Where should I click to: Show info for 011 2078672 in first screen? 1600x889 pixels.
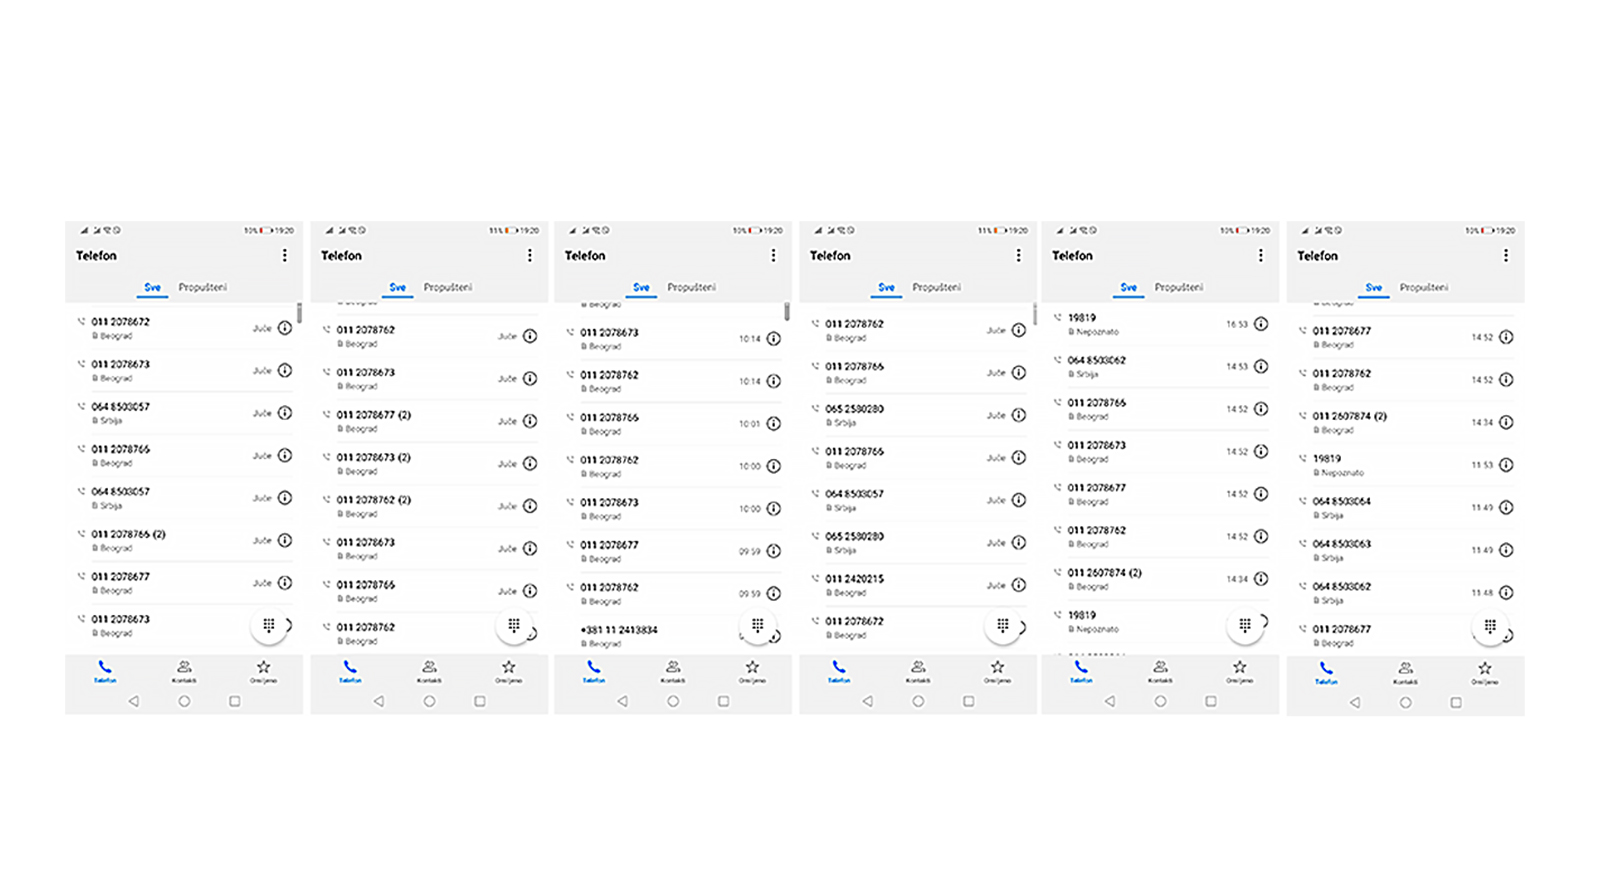(x=285, y=328)
